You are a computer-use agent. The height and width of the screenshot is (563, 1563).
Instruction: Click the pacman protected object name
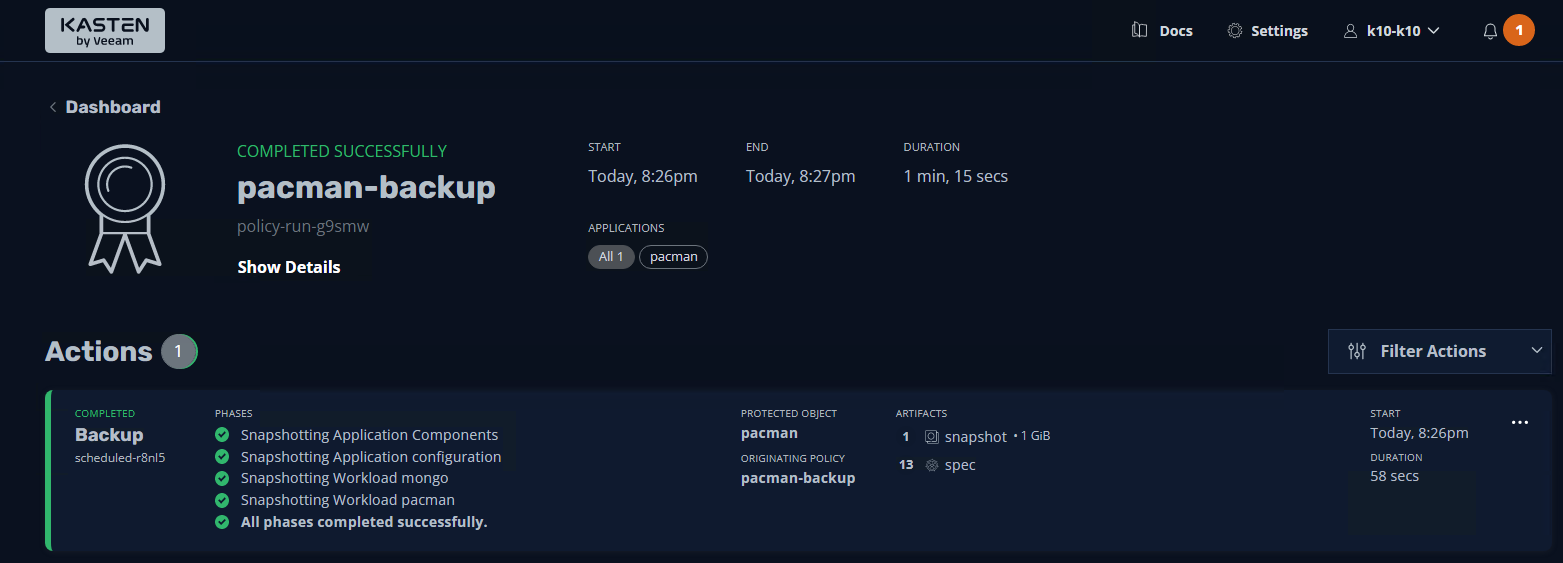pyautogui.click(x=769, y=433)
